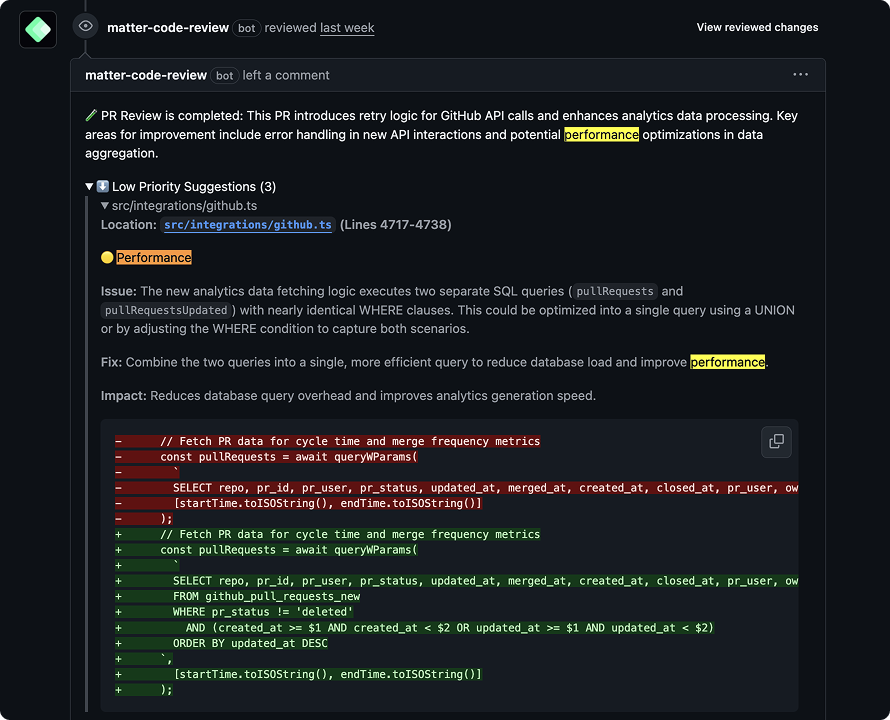The image size is (890, 720).
Task: Click the bot badge in review header
Action: click(246, 28)
